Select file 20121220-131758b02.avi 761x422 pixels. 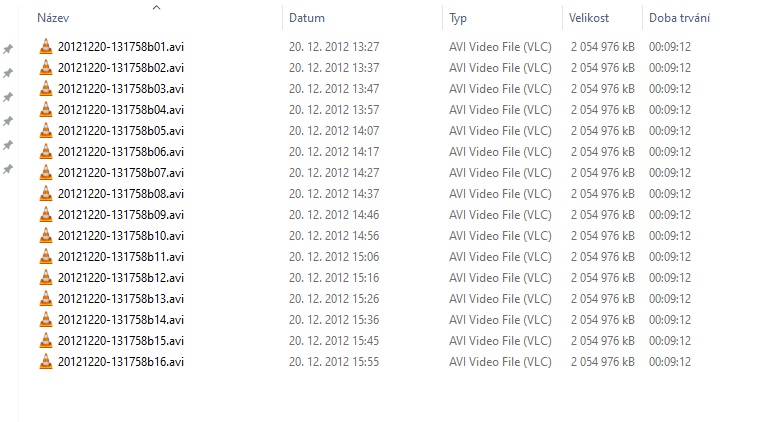pos(121,67)
